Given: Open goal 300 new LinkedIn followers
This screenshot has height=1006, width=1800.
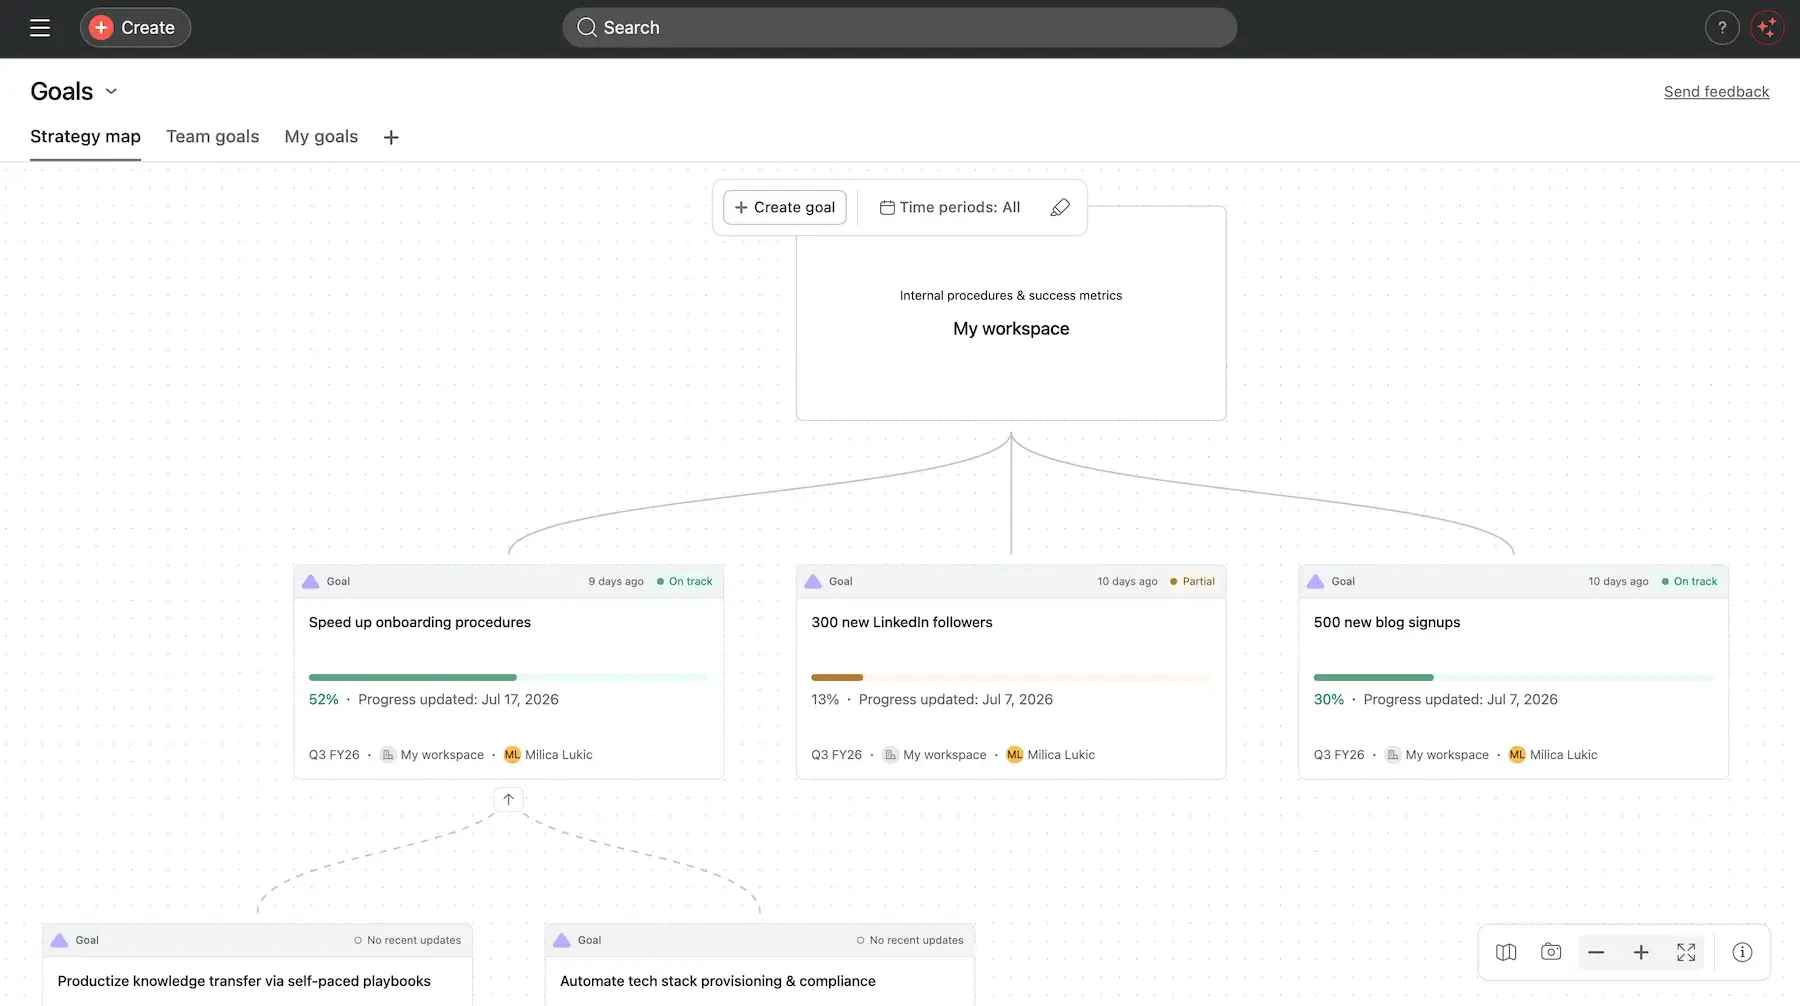Looking at the screenshot, I should [902, 622].
